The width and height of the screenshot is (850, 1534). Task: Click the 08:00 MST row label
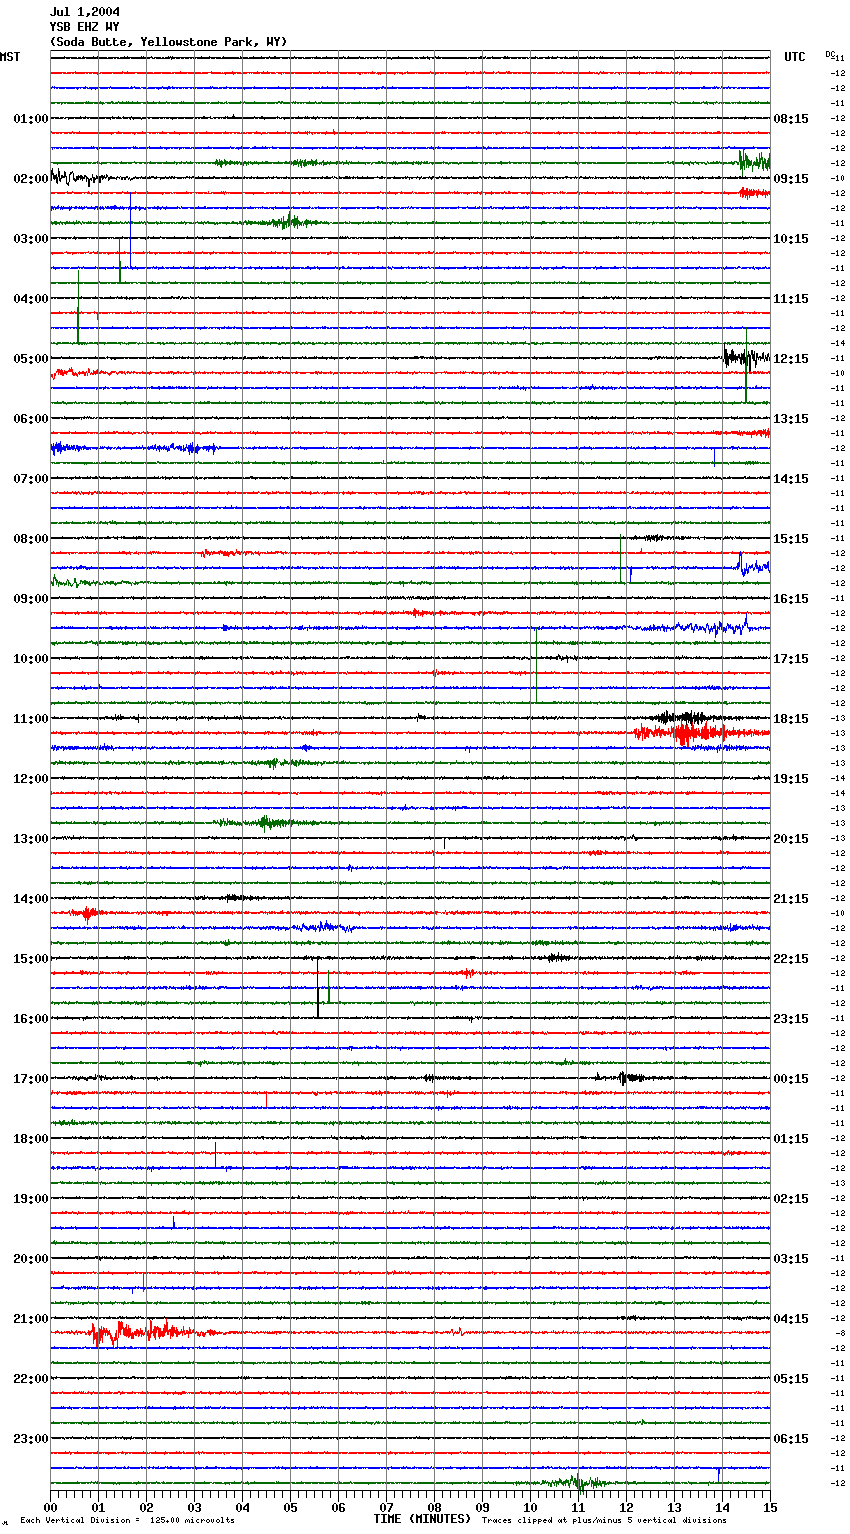[x=30, y=539]
